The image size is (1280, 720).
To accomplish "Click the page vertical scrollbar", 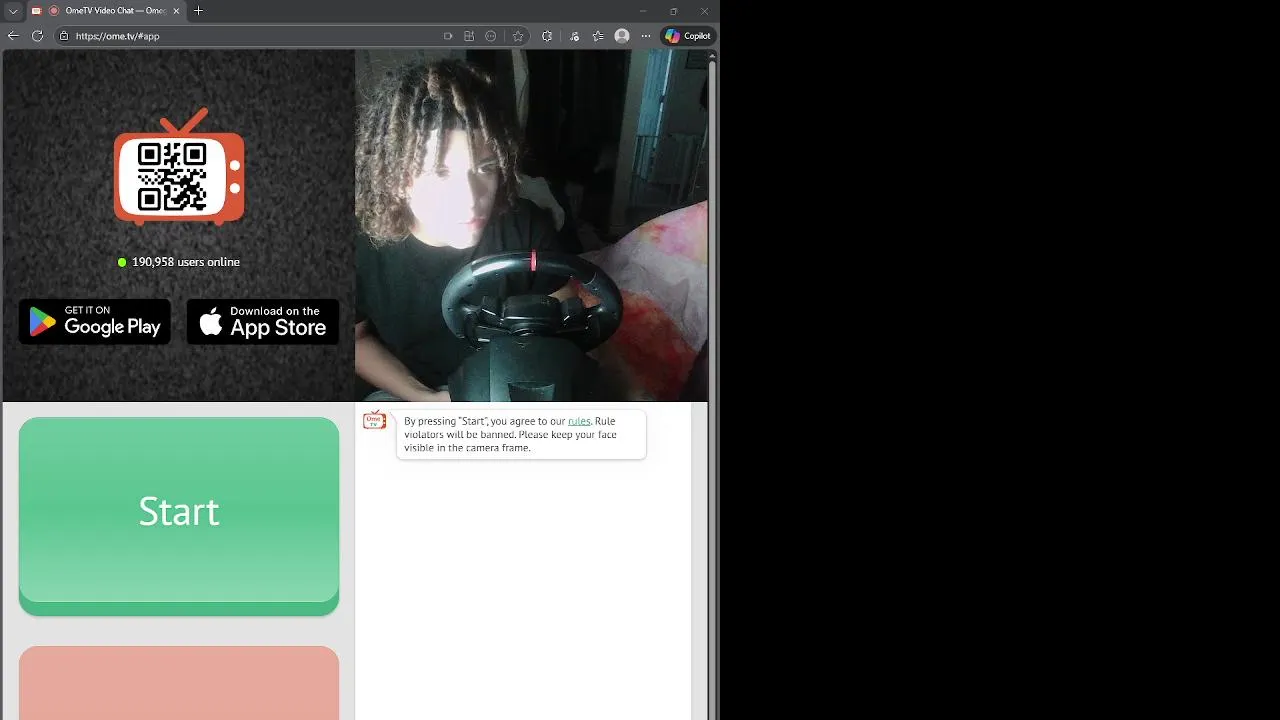I will coord(713,385).
